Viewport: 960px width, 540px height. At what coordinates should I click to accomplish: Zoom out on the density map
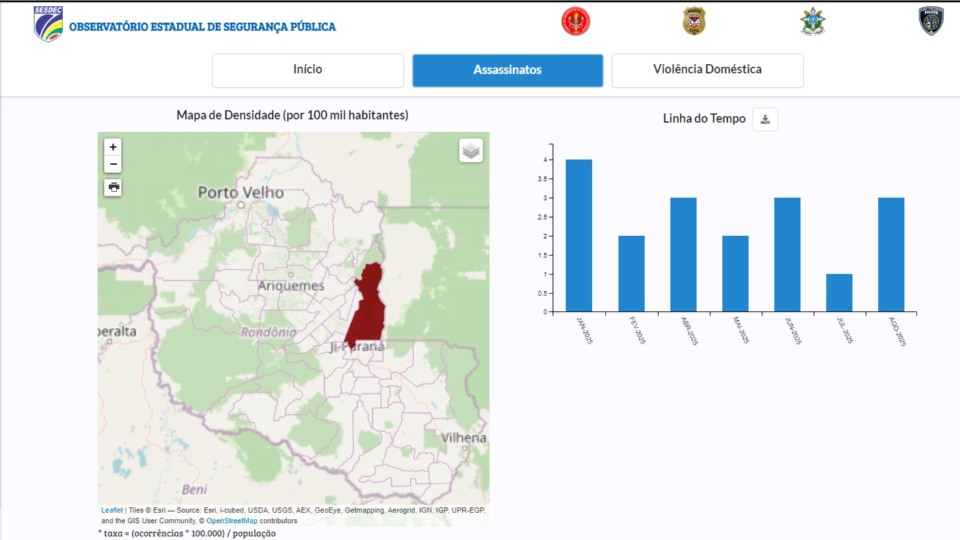point(113,164)
